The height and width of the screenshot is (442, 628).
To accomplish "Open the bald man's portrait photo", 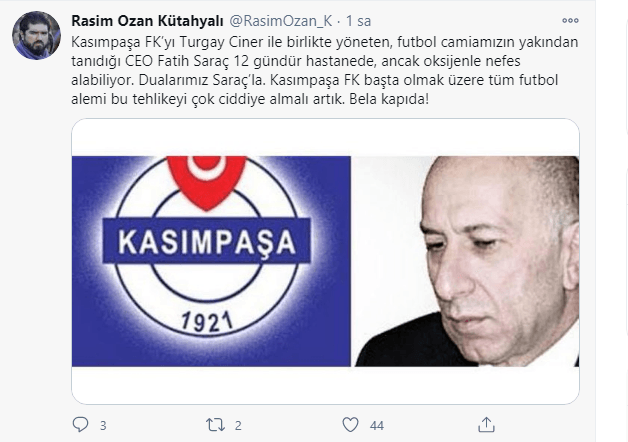I will tap(465, 261).
